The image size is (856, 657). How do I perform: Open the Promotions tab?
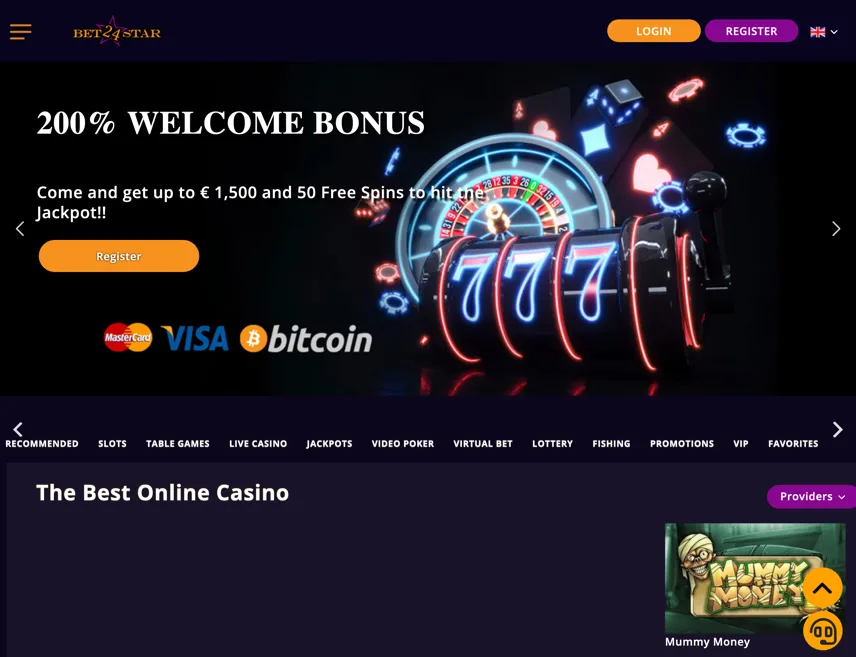[682, 443]
